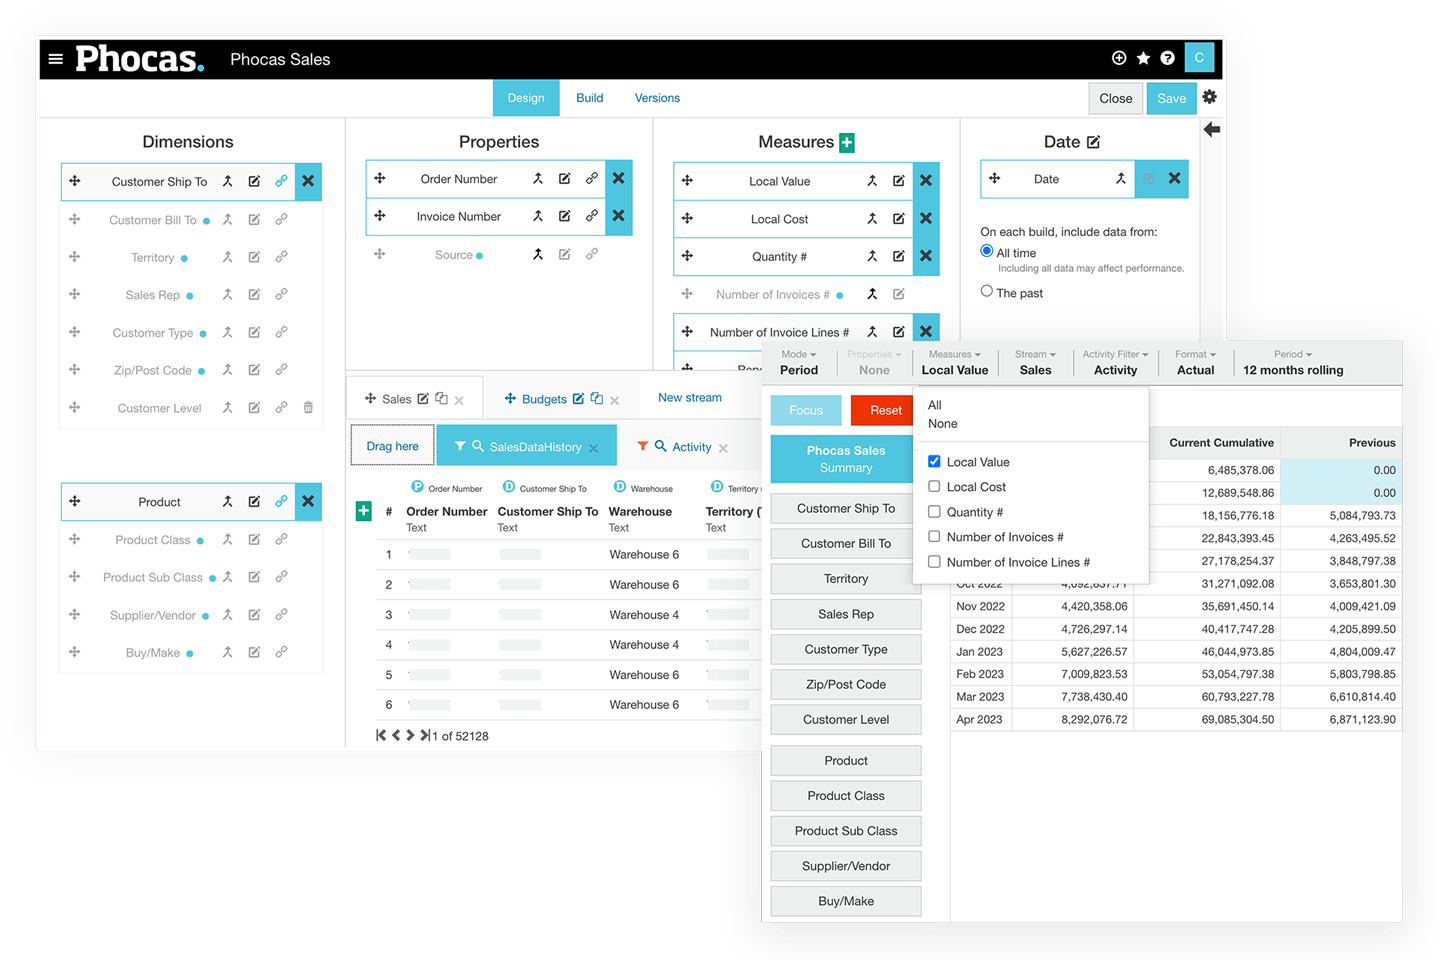Viewport: 1440px width, 960px height.
Task: Switch to the Budgets stream tab
Action: tap(545, 398)
